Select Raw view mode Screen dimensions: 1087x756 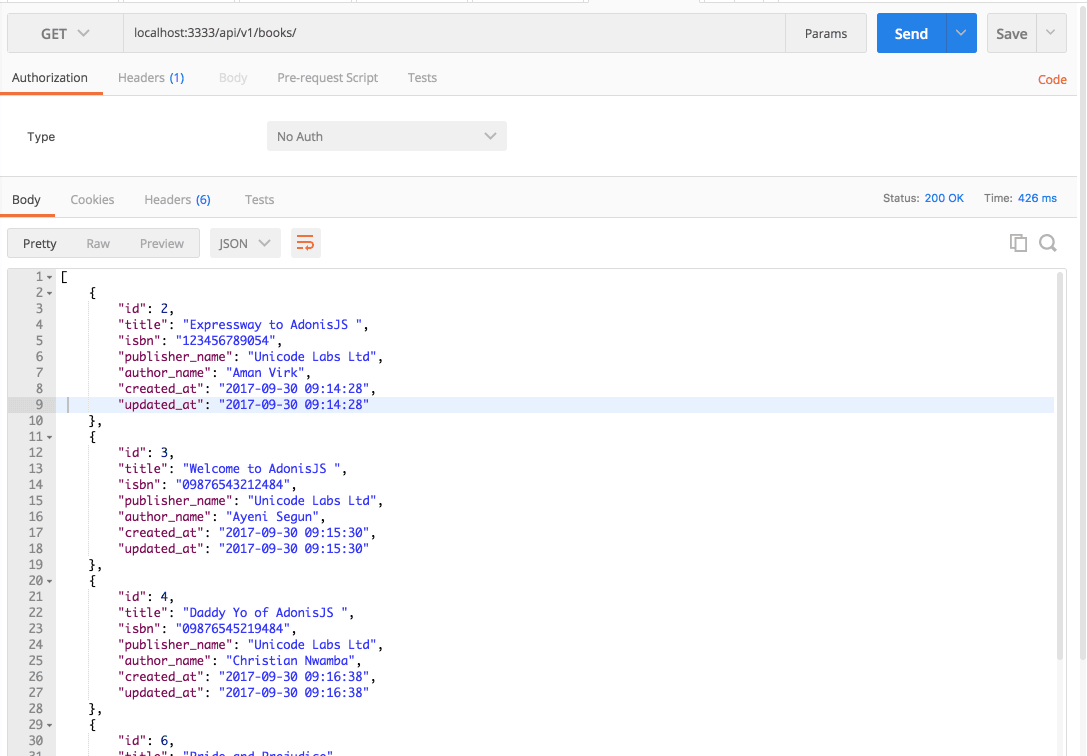coord(98,243)
